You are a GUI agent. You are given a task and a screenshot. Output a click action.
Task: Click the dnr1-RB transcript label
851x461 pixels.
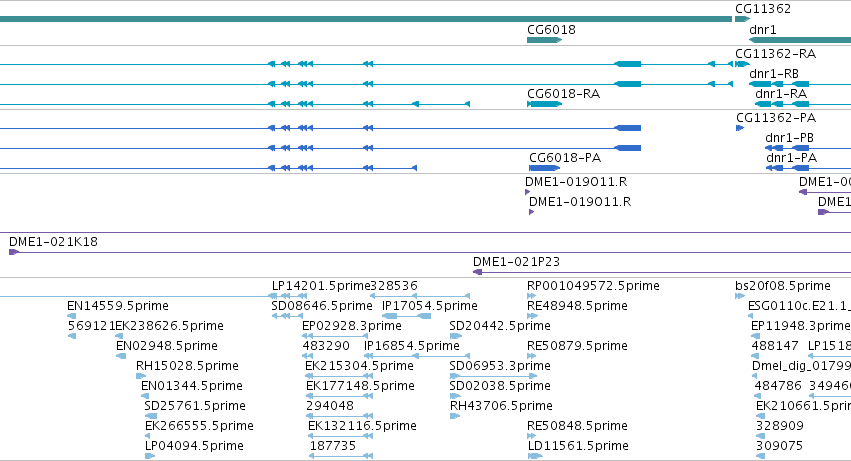click(773, 73)
